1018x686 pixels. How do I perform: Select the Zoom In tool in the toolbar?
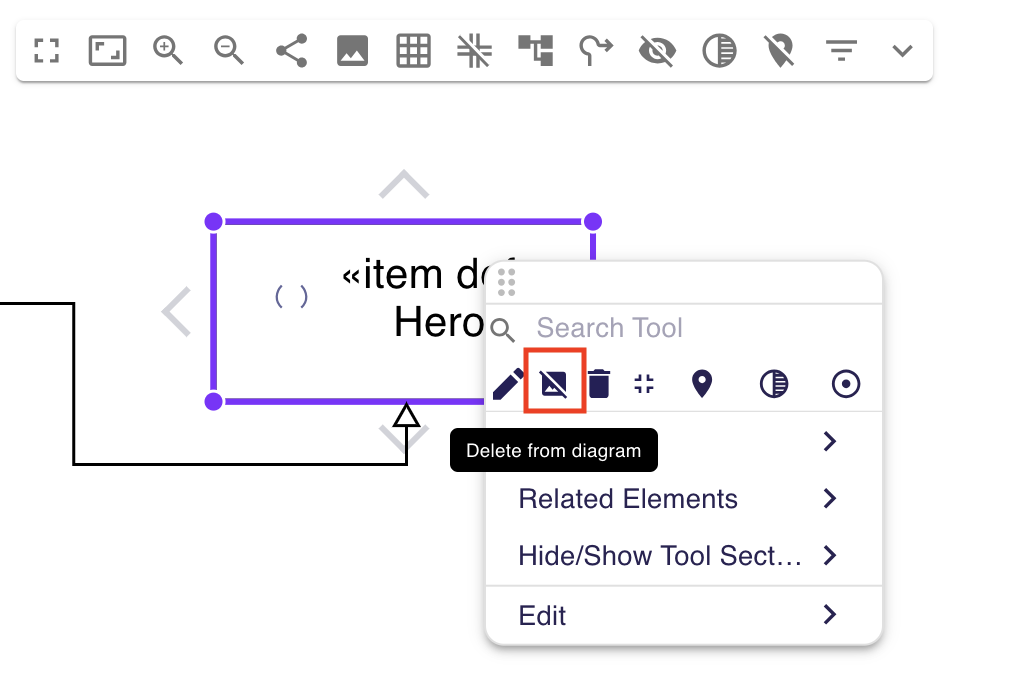(167, 50)
